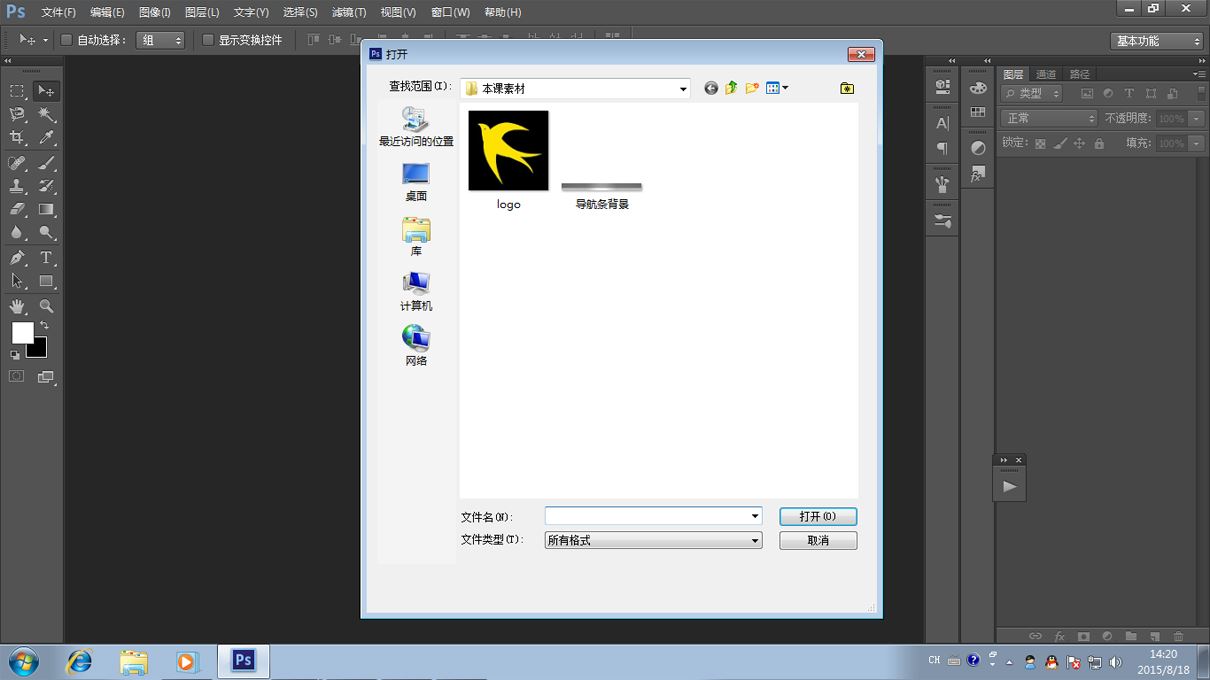Select the Horizontal Type tool
Screen dimensions: 1210x680
pos(46,258)
